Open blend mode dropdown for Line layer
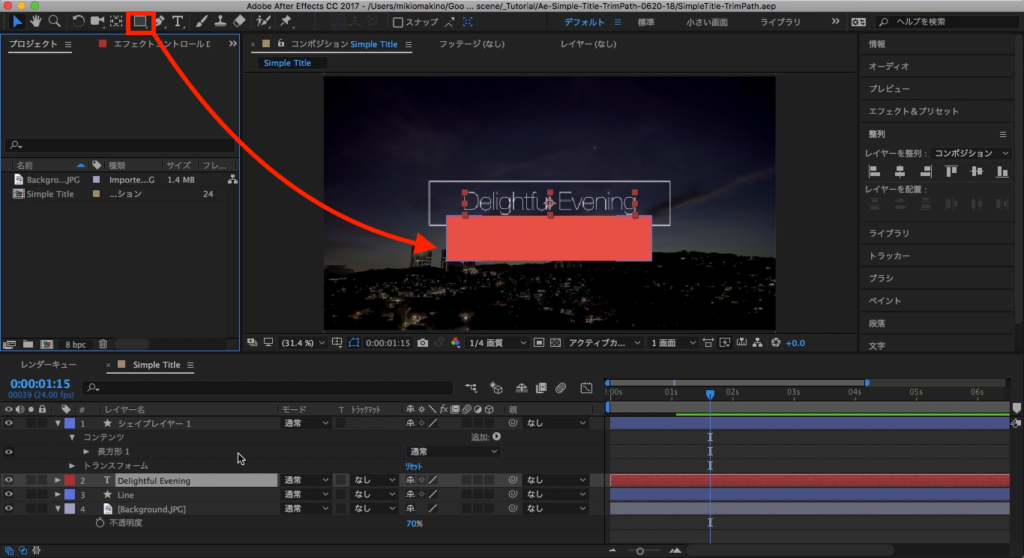This screenshot has width=1024, height=558. (305, 495)
